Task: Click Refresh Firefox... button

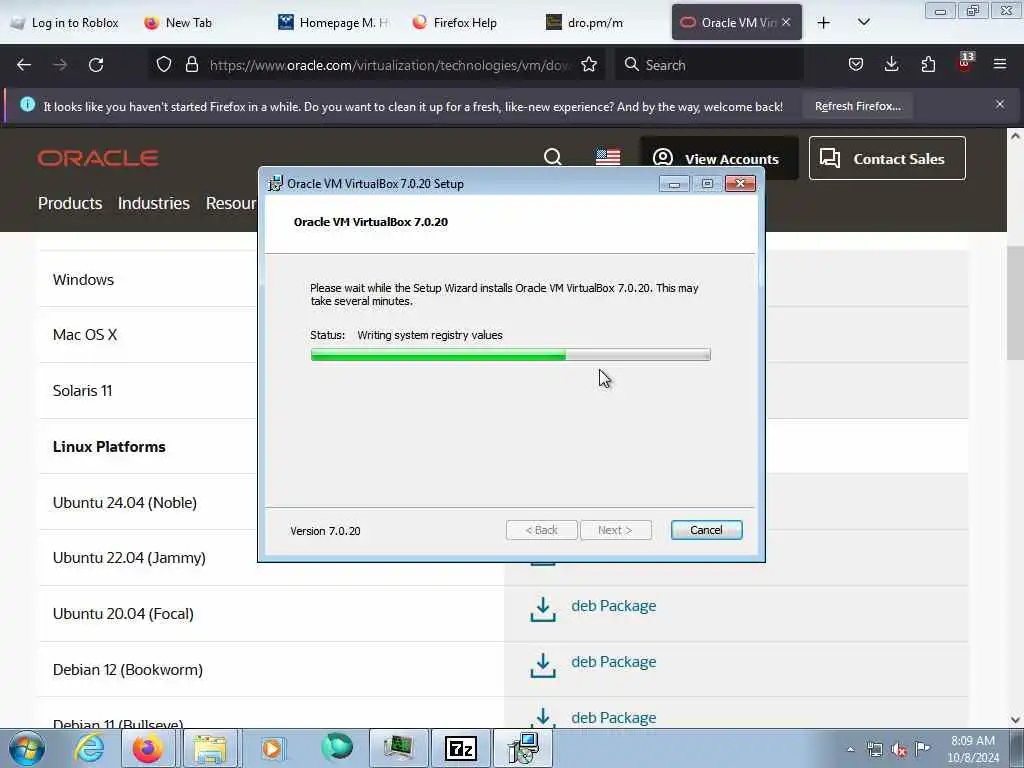Action: pos(857,106)
